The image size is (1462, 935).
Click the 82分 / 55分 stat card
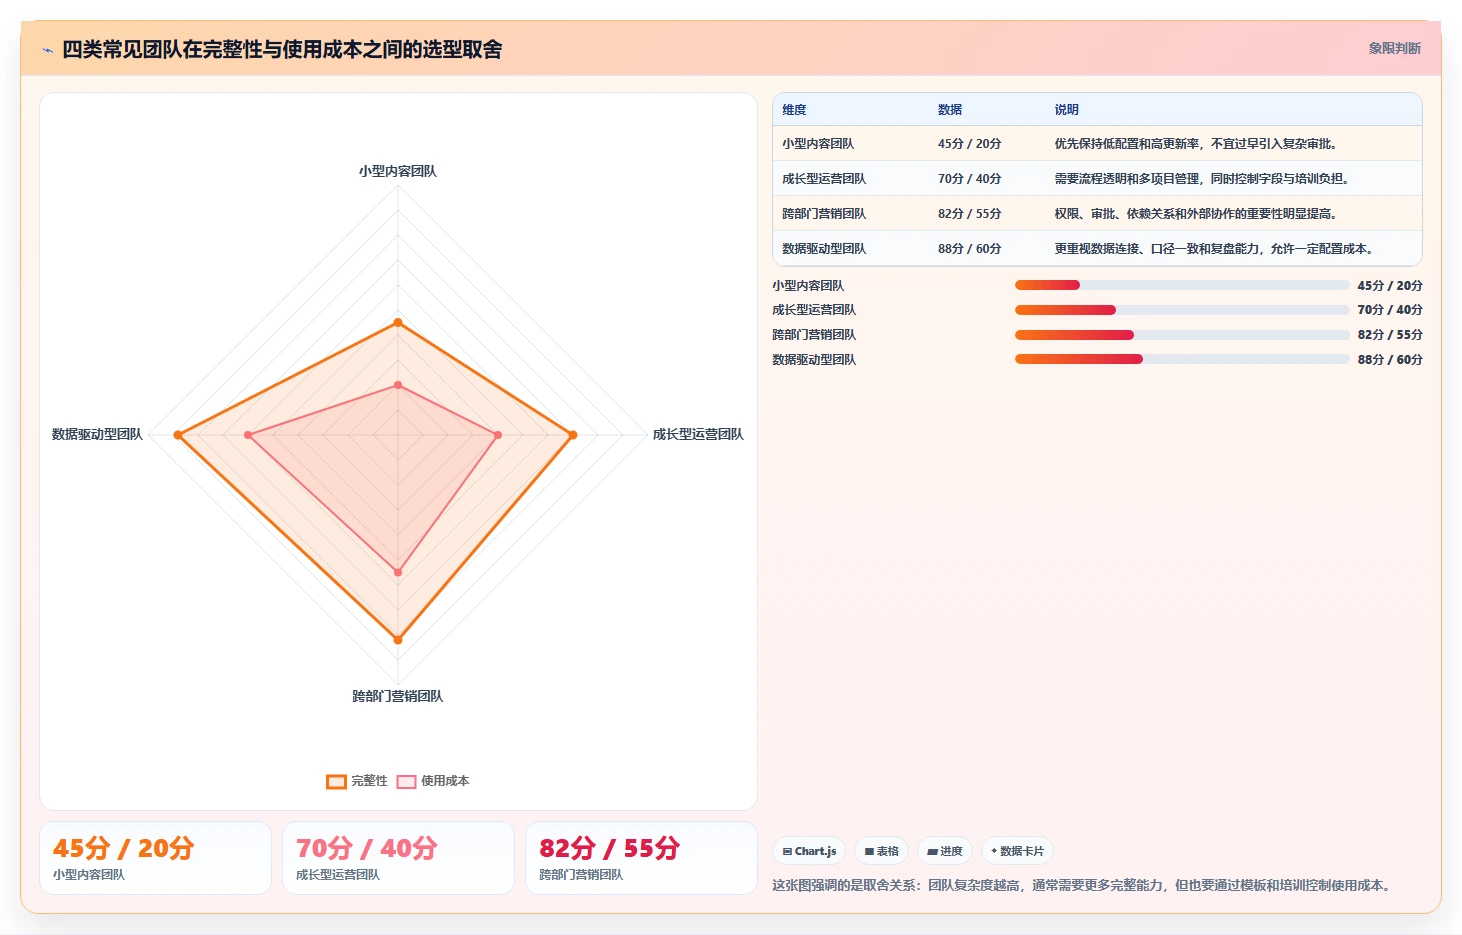pyautogui.click(x=641, y=858)
